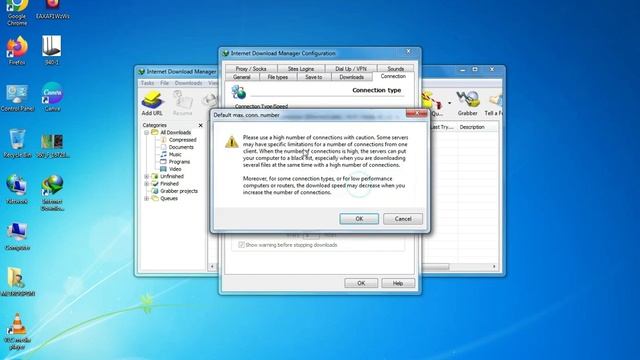Close the IDM Configuration window
640x360 pixels.
tap(408, 51)
